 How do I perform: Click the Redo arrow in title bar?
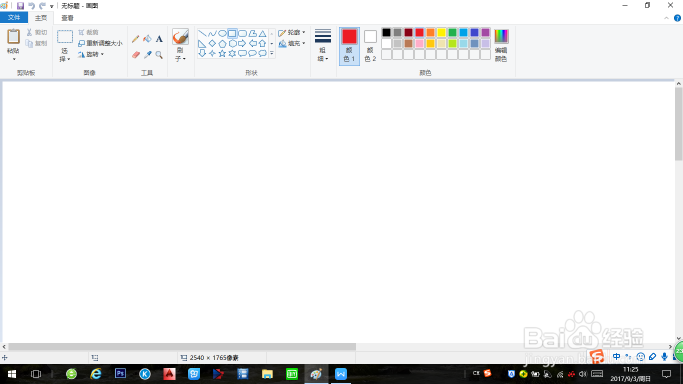[x=42, y=6]
